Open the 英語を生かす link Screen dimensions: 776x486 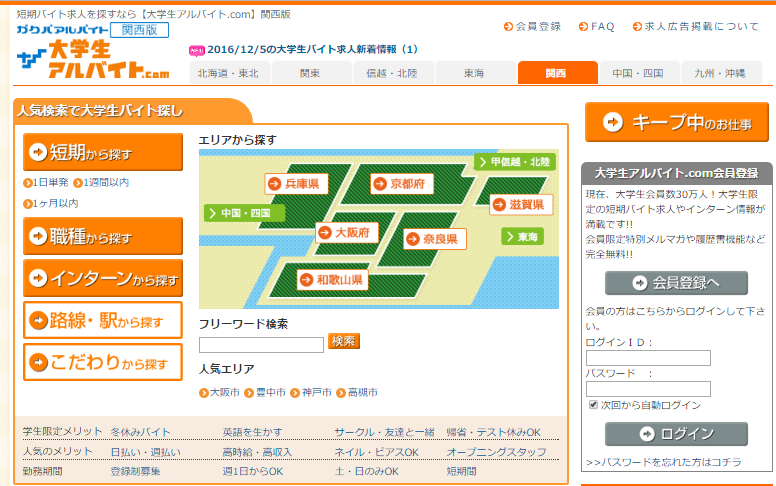tap(252, 432)
